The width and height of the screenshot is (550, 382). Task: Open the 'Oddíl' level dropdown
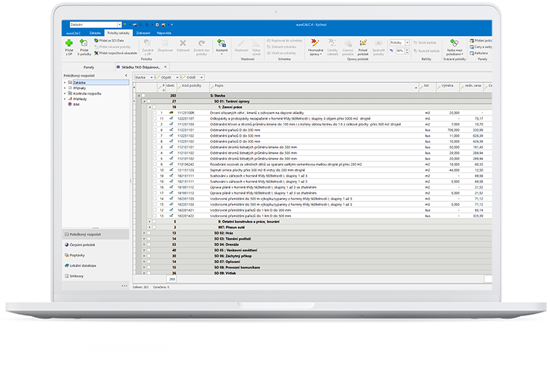click(201, 78)
